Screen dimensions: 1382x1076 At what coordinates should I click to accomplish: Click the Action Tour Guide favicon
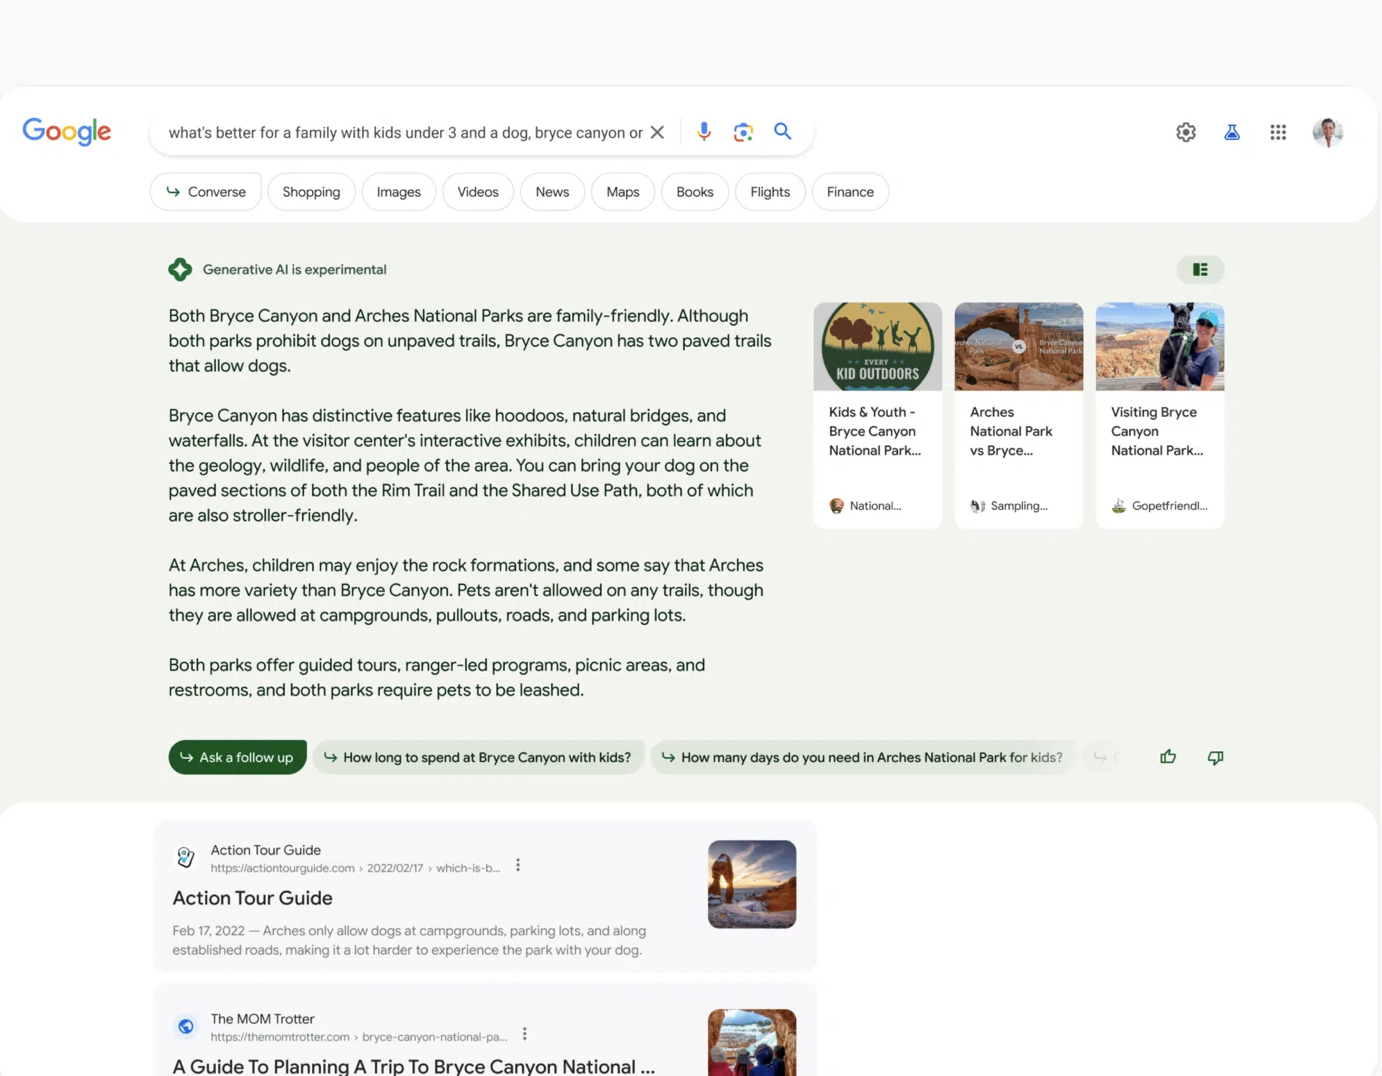186,857
